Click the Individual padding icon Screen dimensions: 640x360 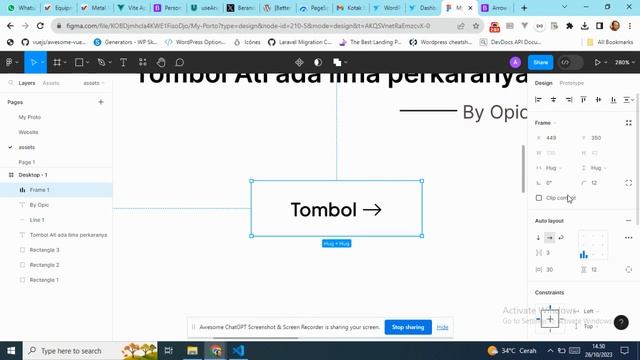click(x=629, y=269)
